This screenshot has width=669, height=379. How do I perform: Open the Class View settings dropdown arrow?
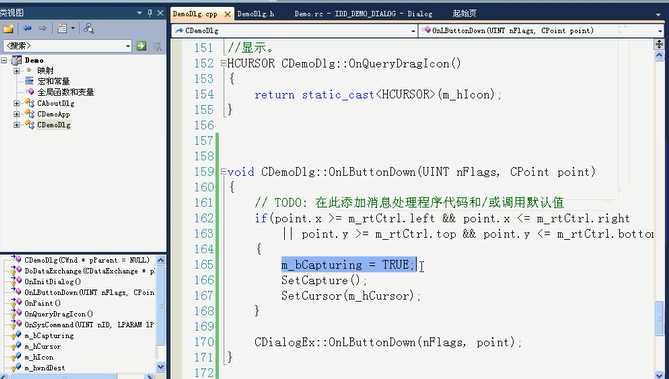point(73,29)
